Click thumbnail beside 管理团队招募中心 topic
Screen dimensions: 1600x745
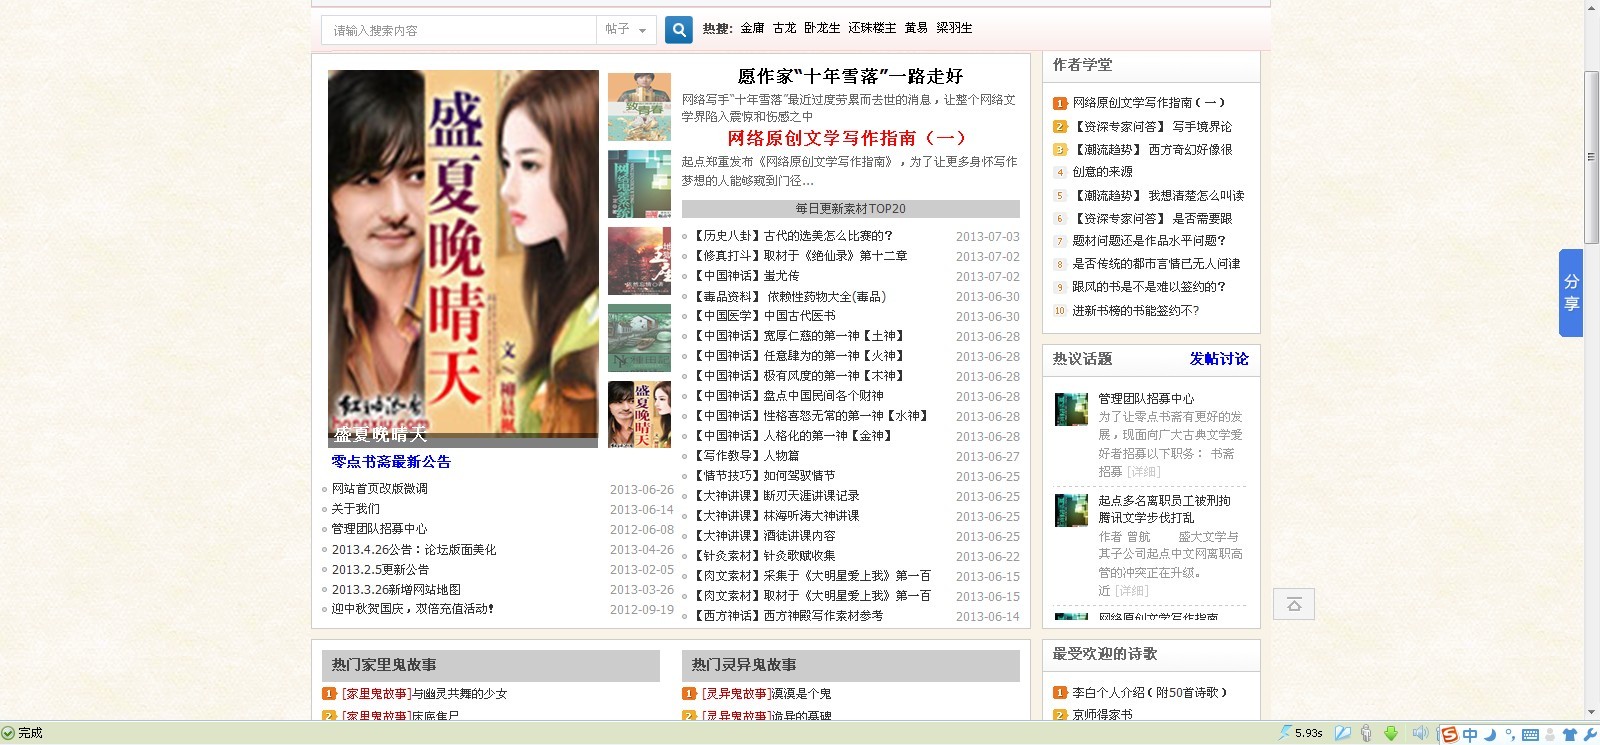pos(1071,409)
